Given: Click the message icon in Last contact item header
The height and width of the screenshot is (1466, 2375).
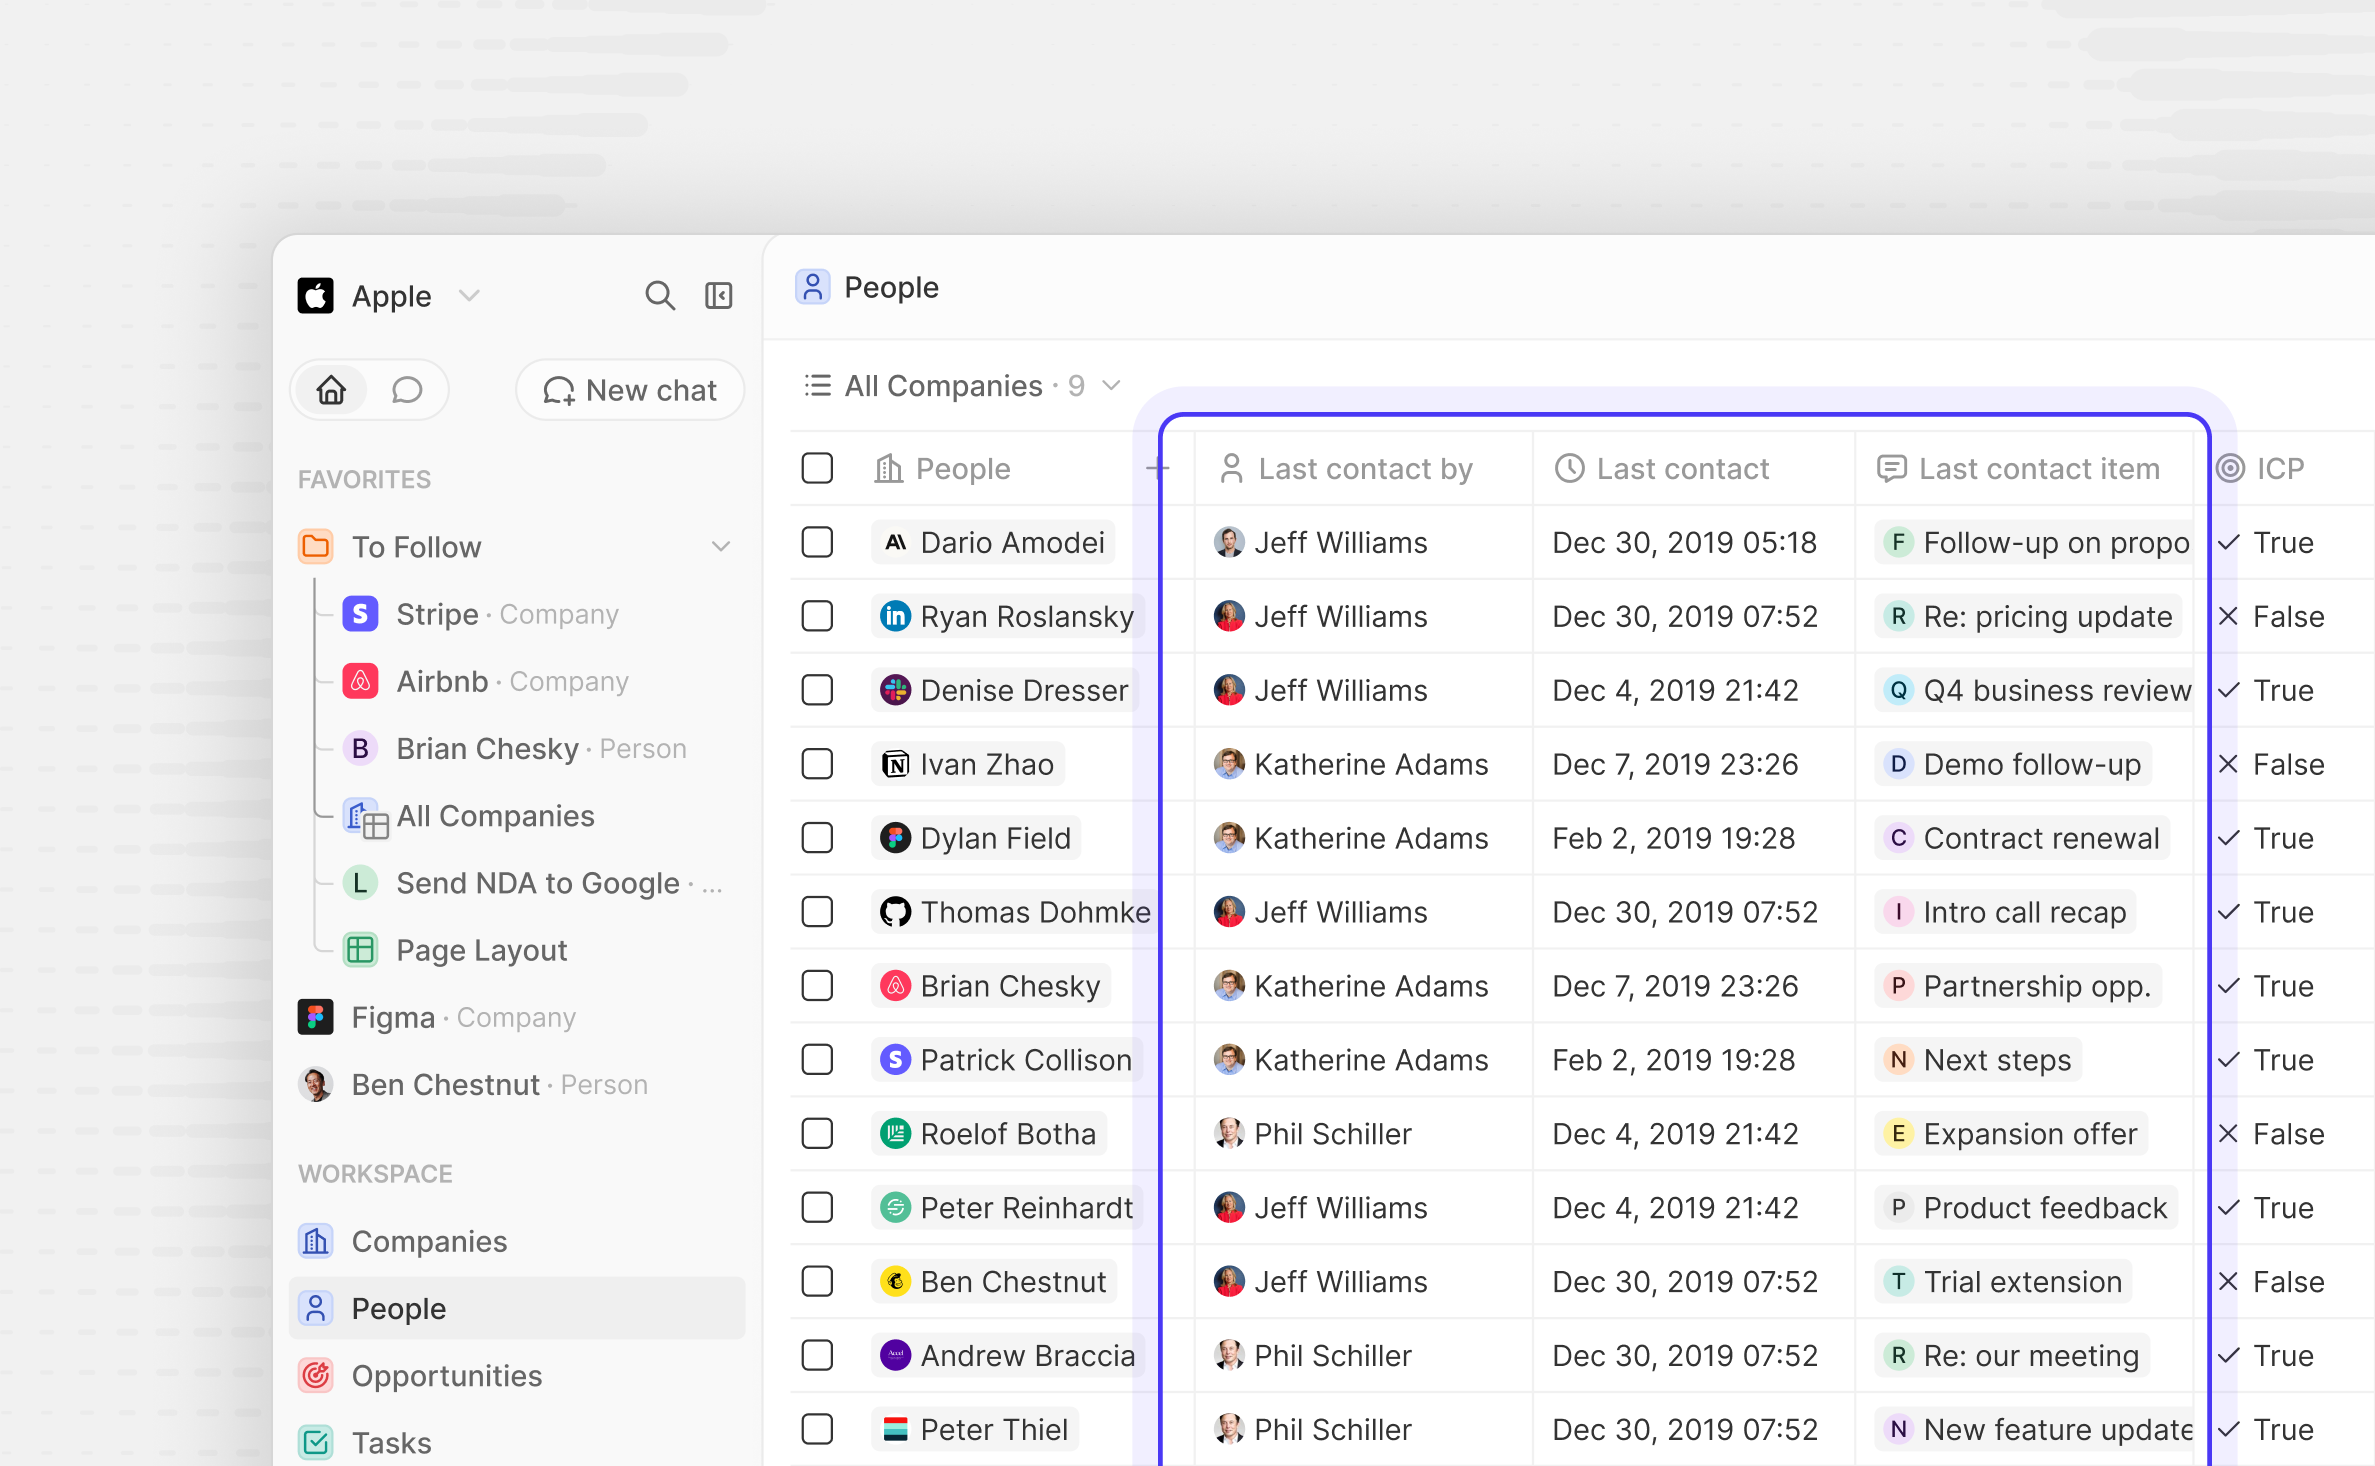Looking at the screenshot, I should 1891,468.
